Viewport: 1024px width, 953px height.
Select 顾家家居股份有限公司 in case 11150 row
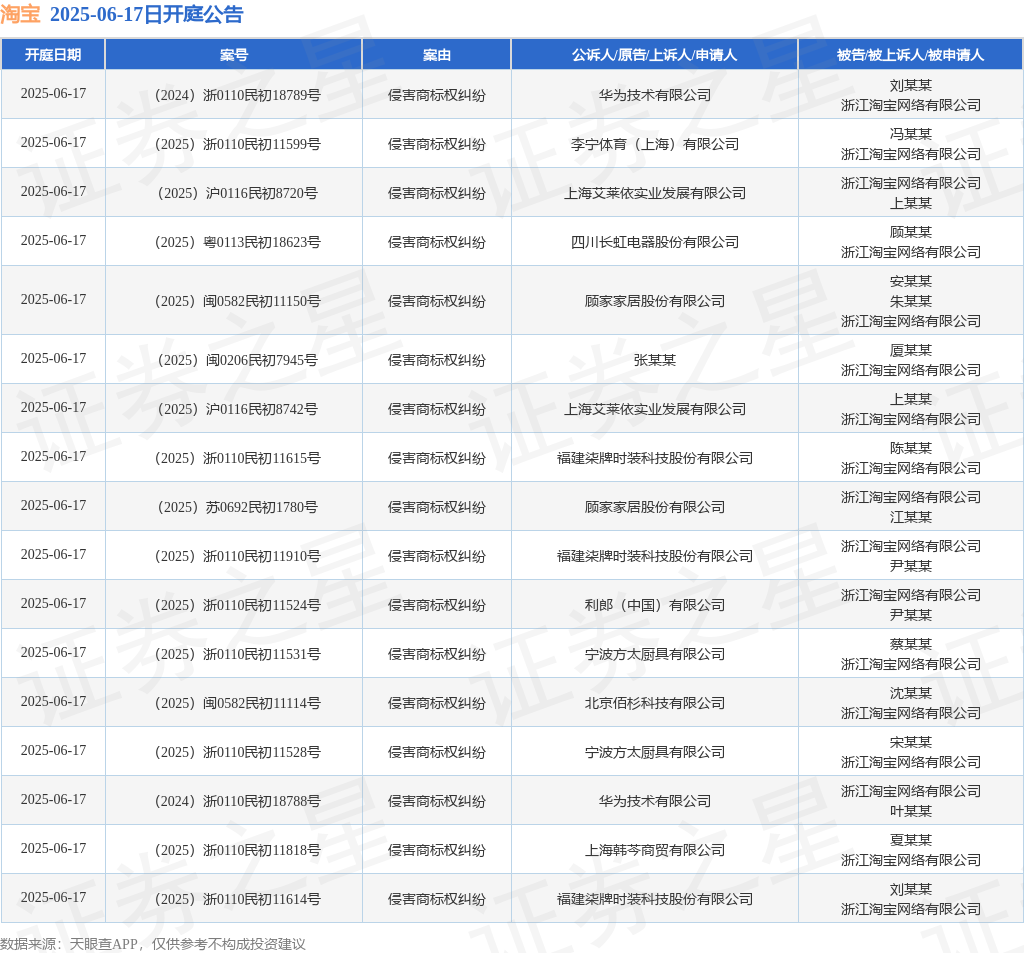pyautogui.click(x=654, y=301)
